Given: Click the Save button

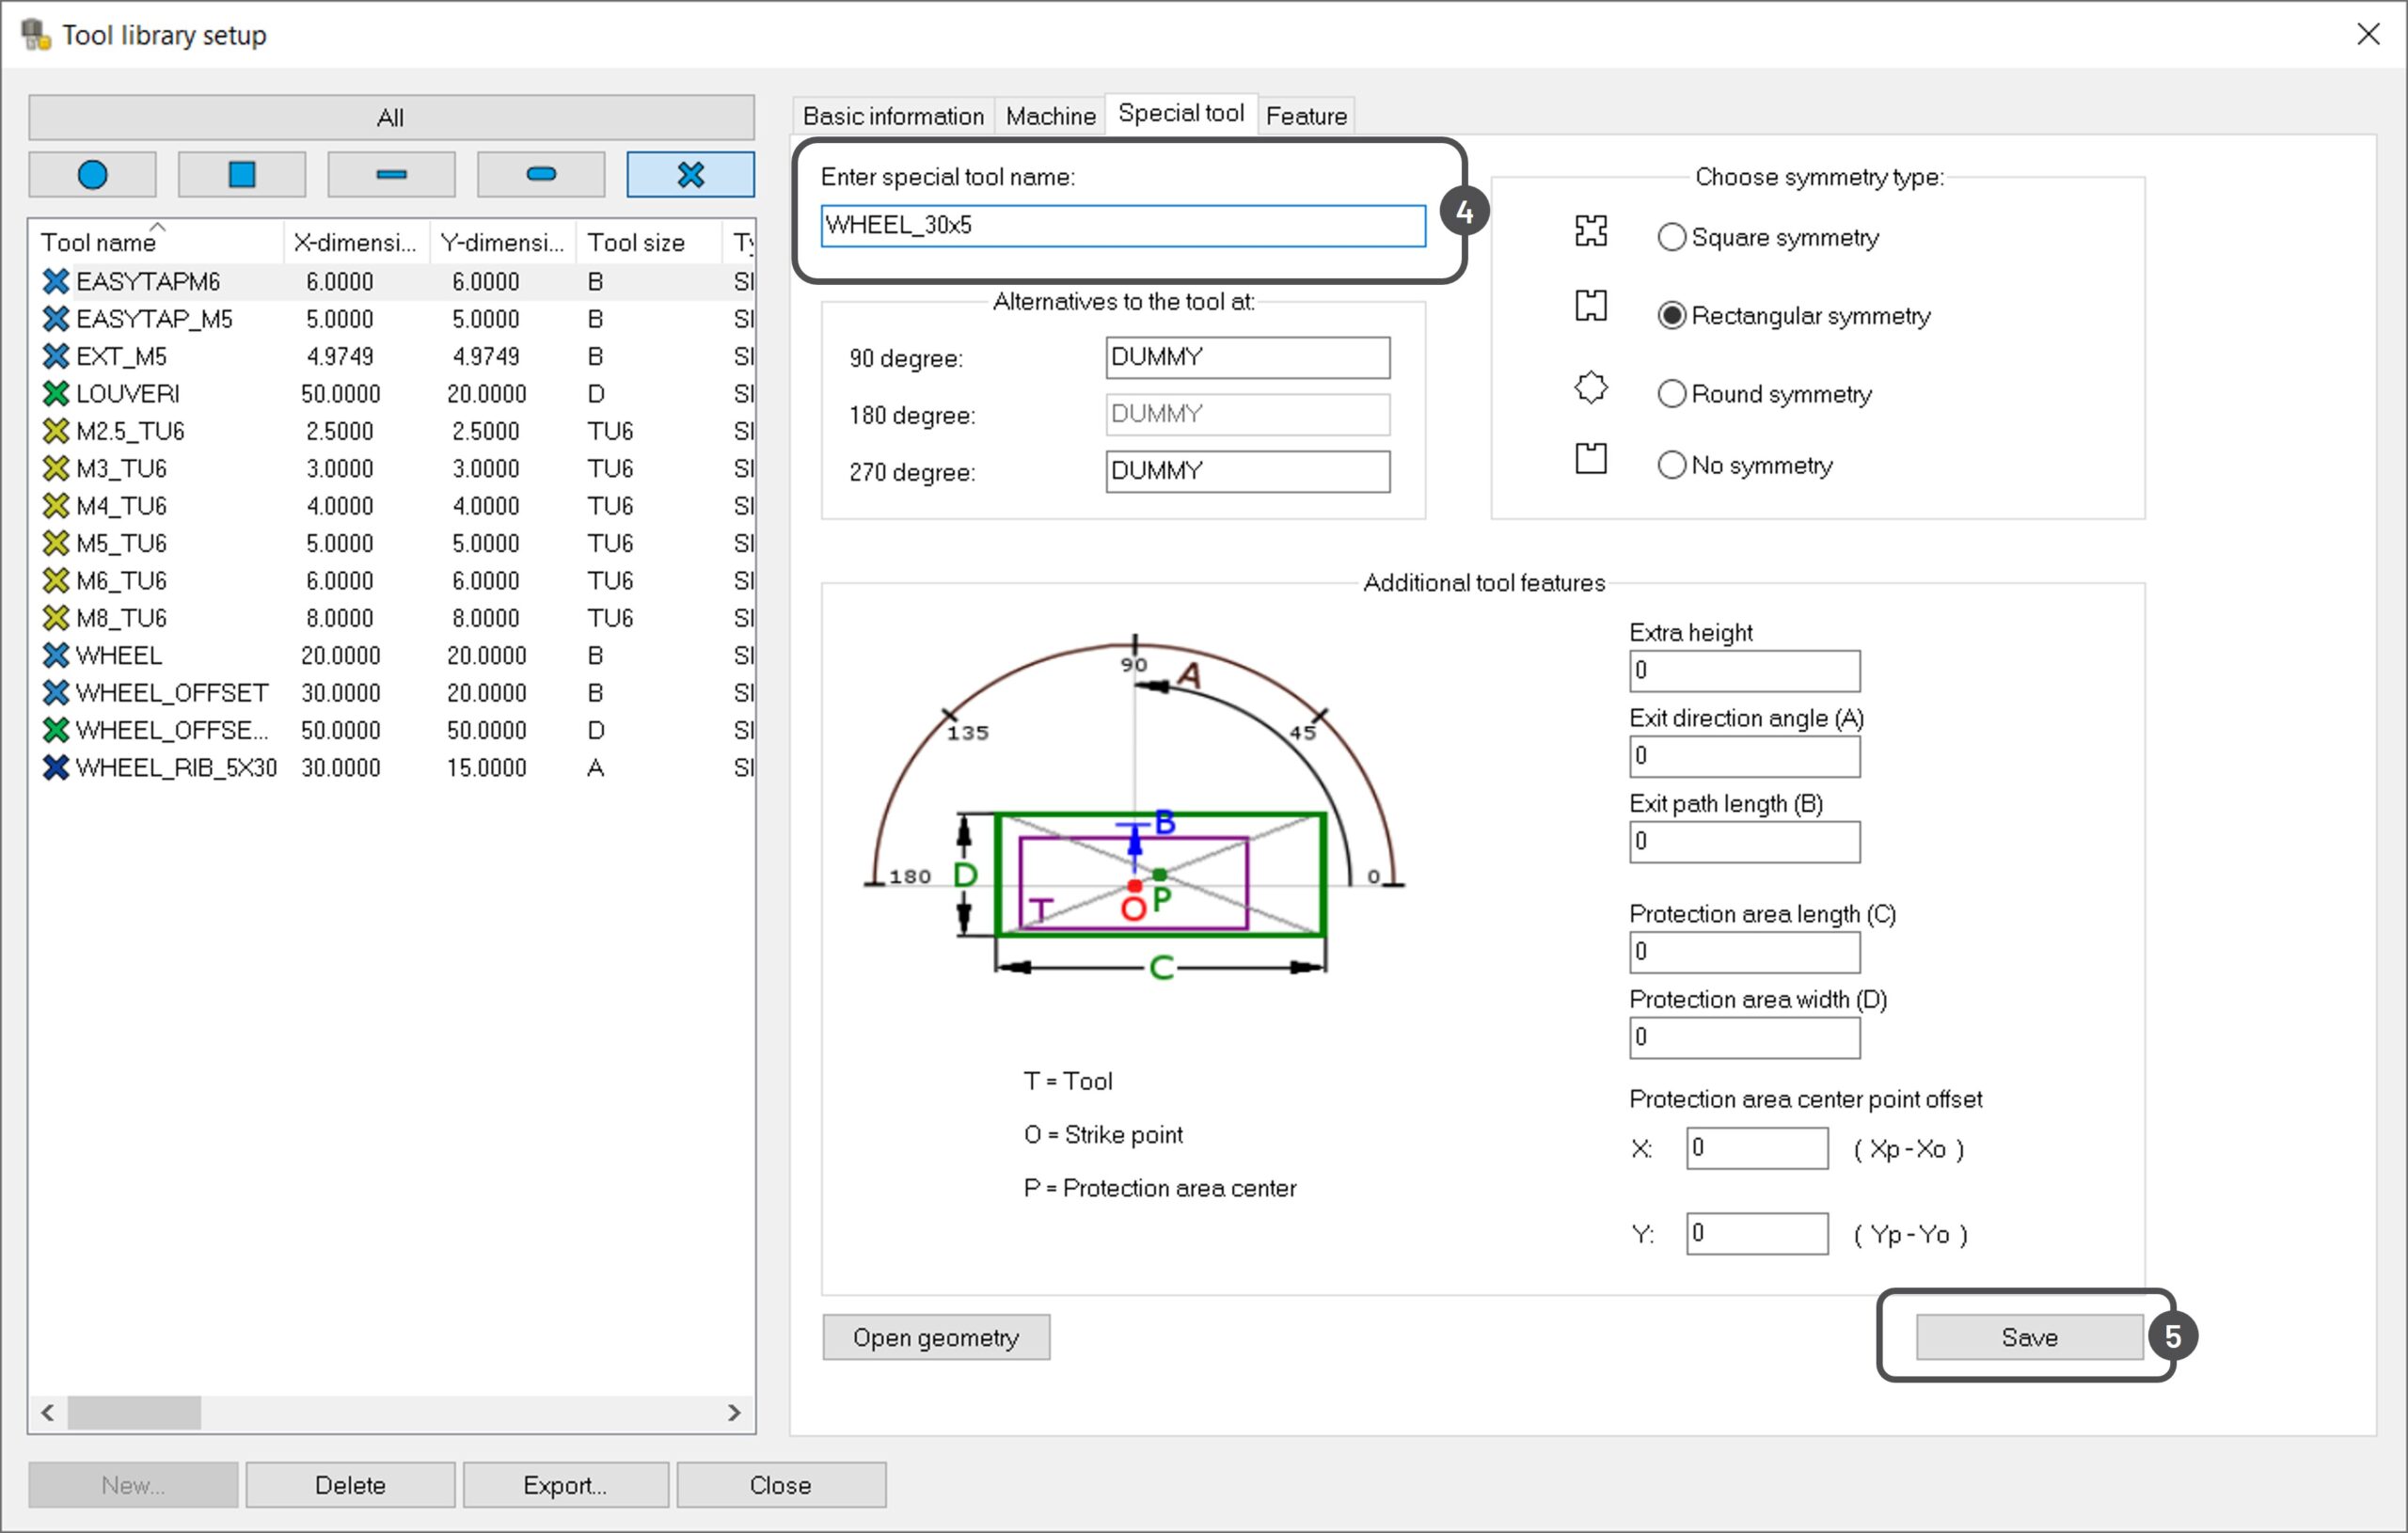Looking at the screenshot, I should 2028,1337.
